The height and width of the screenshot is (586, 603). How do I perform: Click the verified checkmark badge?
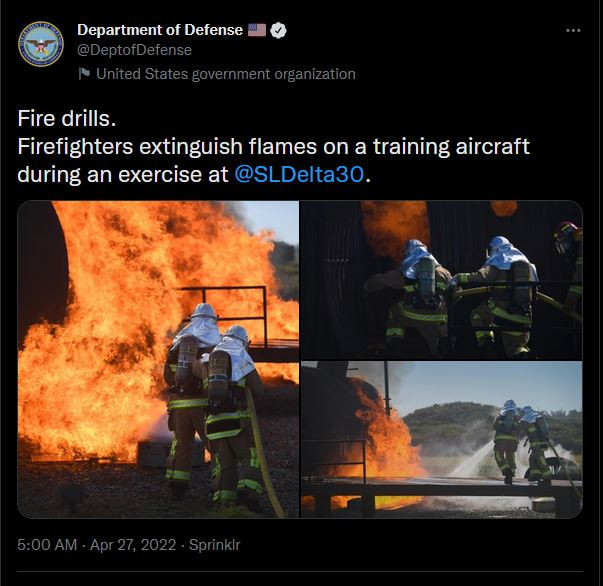coord(278,30)
